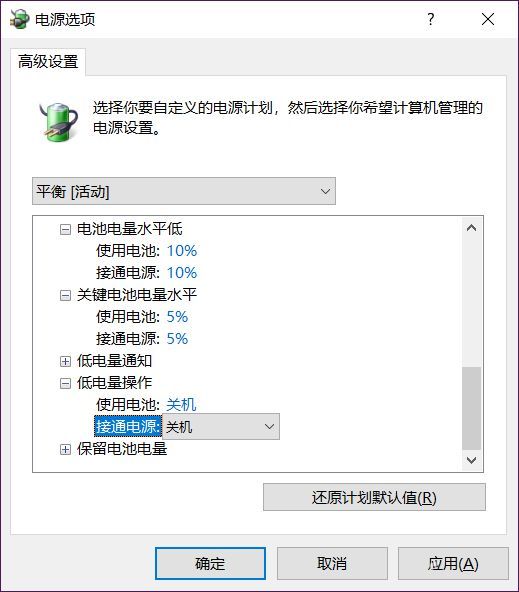Click the green battery plug icon
The width and height of the screenshot is (519, 592).
(x=60, y=122)
